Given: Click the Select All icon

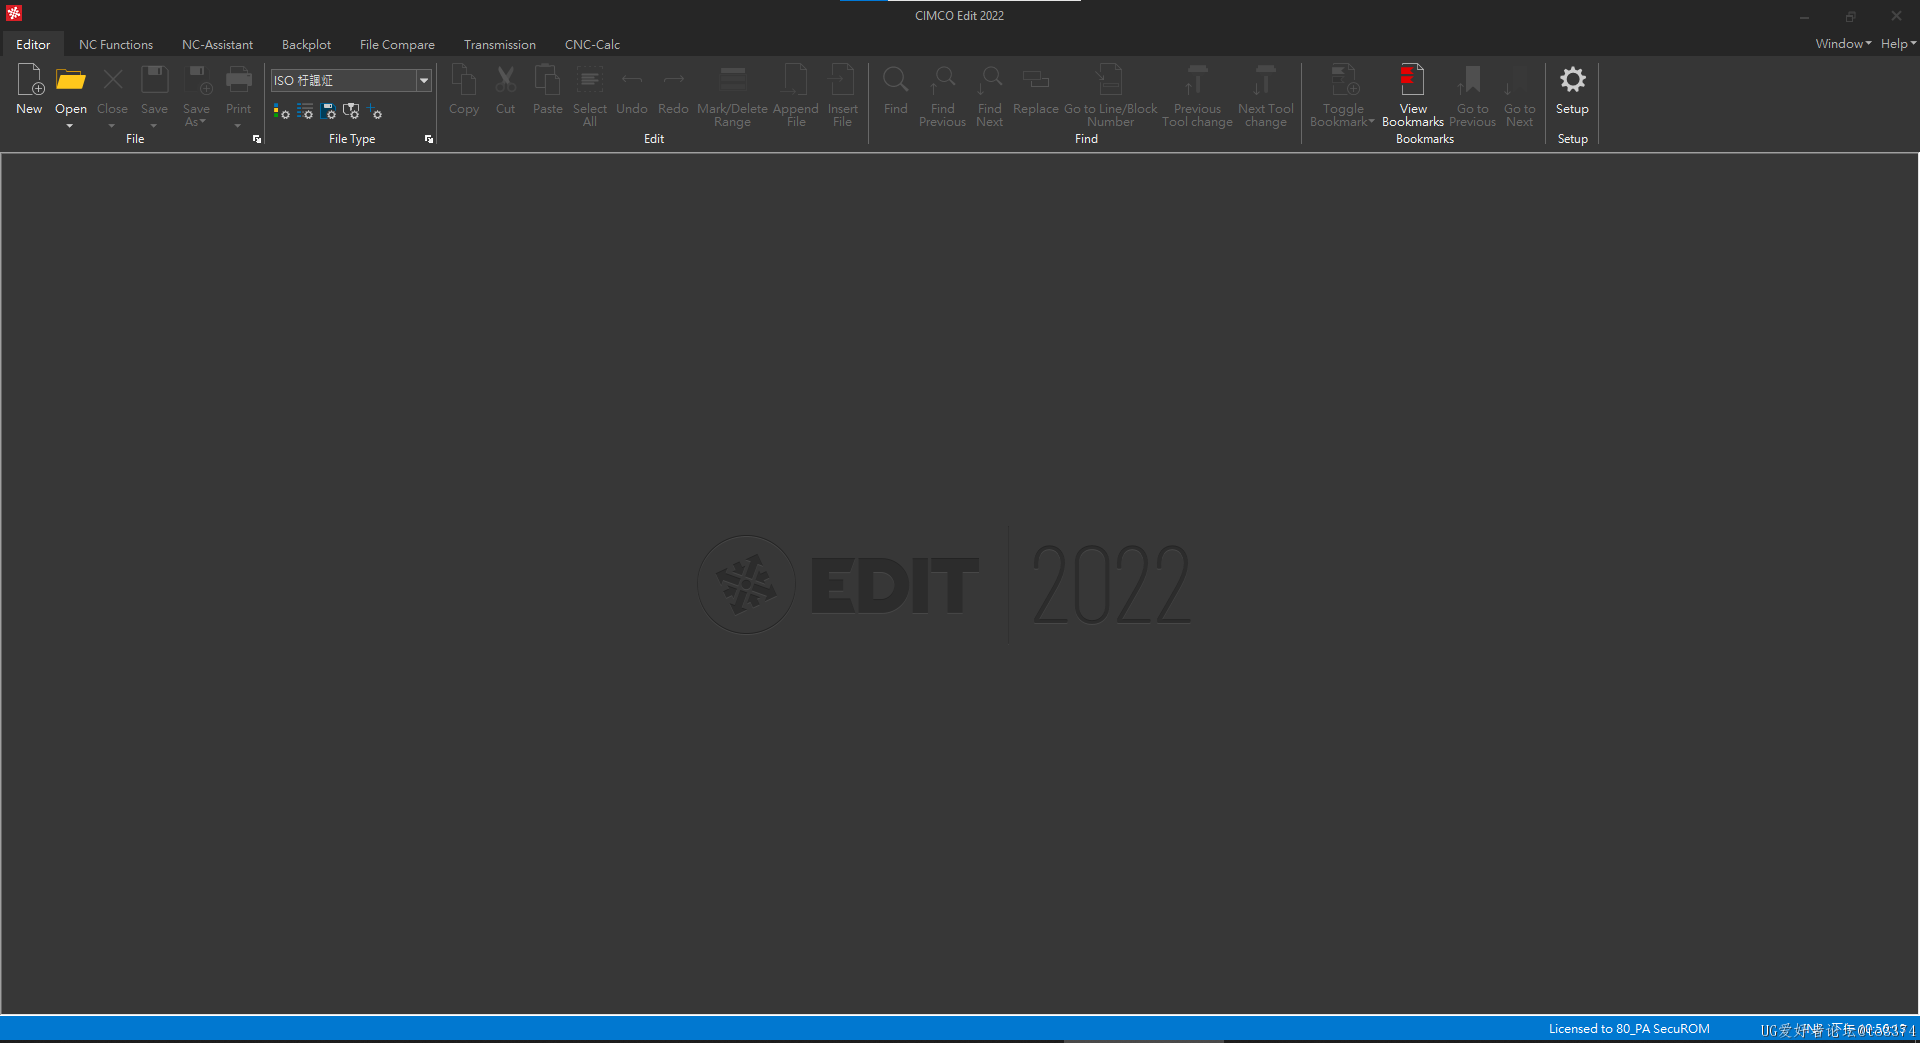Looking at the screenshot, I should (590, 80).
